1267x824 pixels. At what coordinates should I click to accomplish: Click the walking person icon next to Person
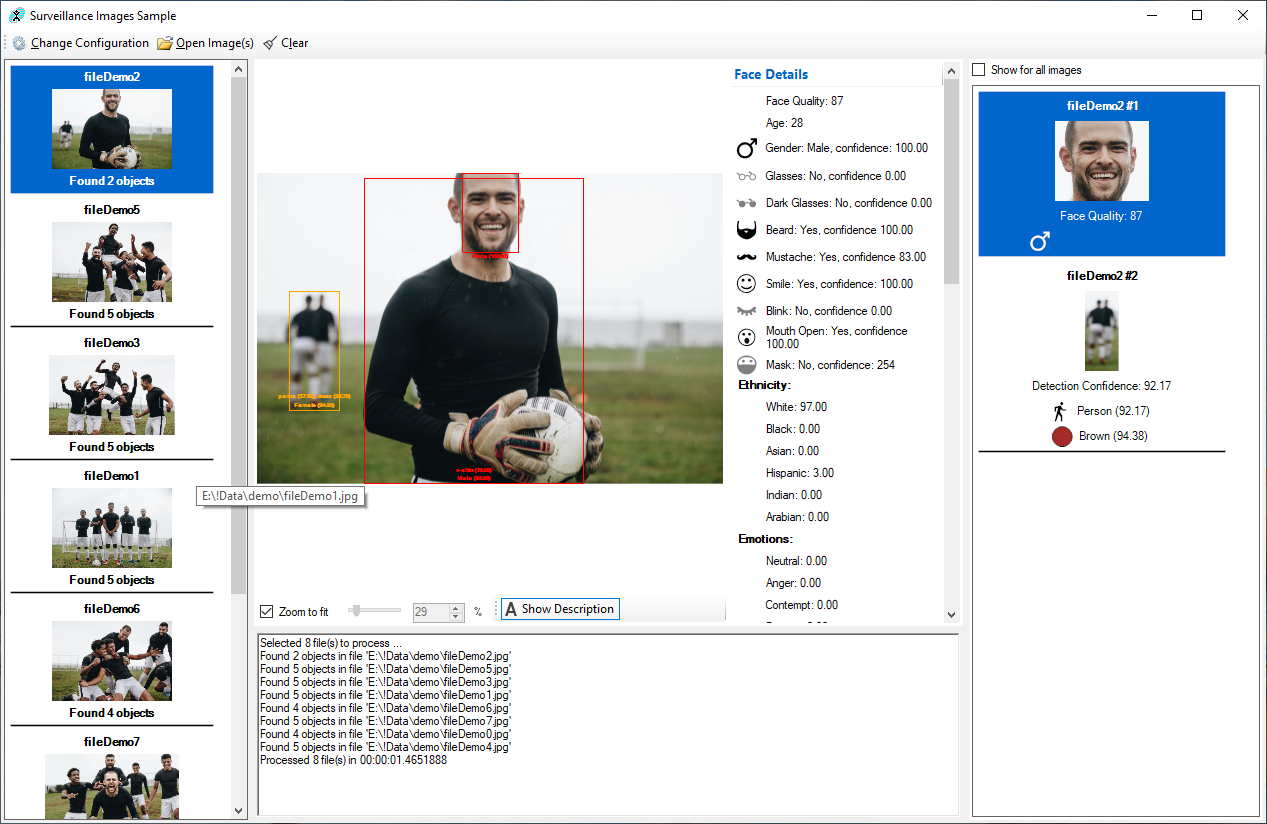point(1060,411)
